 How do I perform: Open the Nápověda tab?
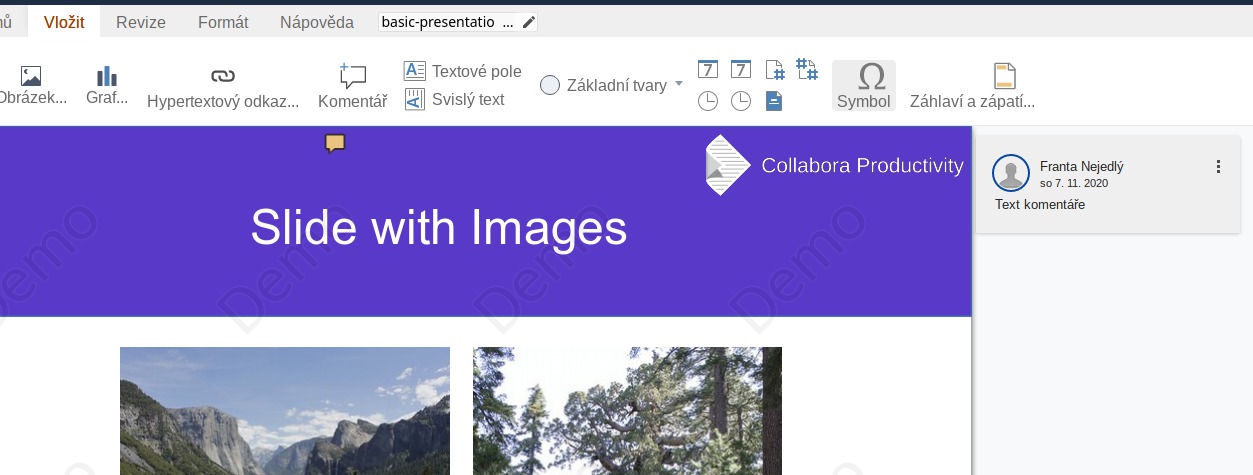click(316, 22)
